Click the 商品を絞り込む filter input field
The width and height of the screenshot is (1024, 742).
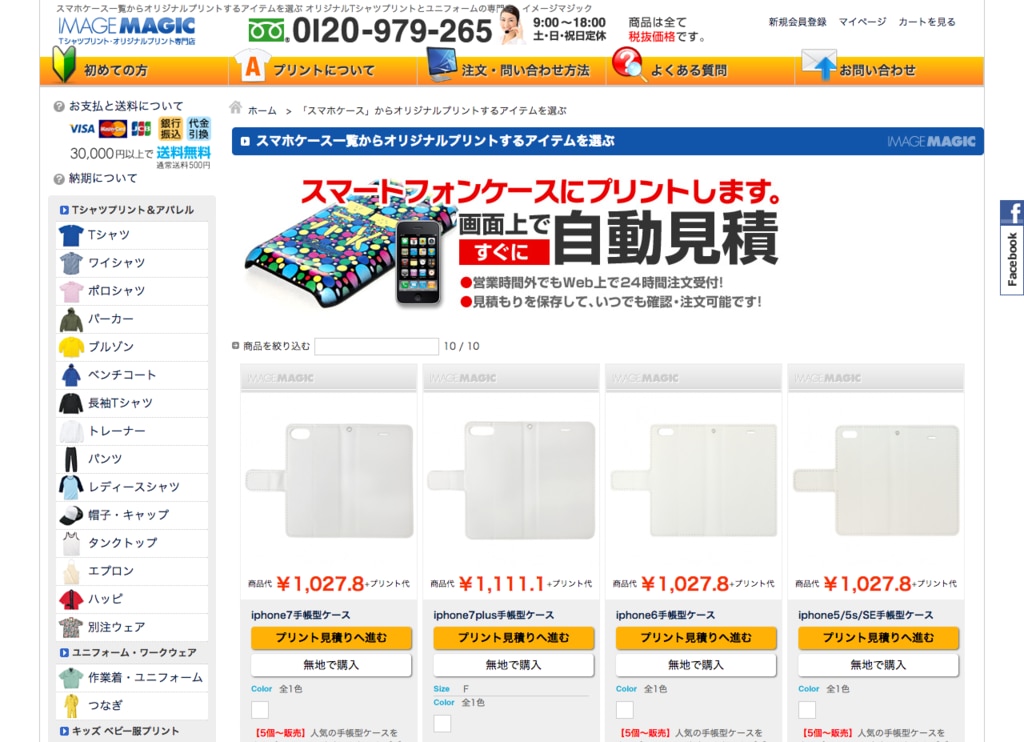point(376,347)
